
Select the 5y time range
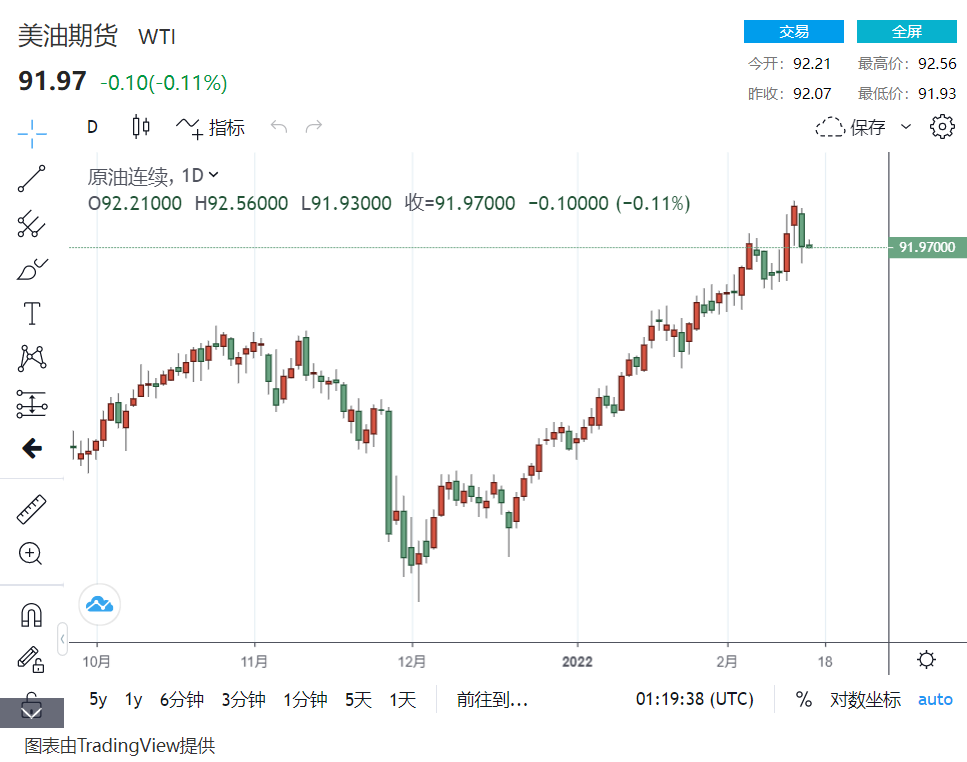(98, 700)
